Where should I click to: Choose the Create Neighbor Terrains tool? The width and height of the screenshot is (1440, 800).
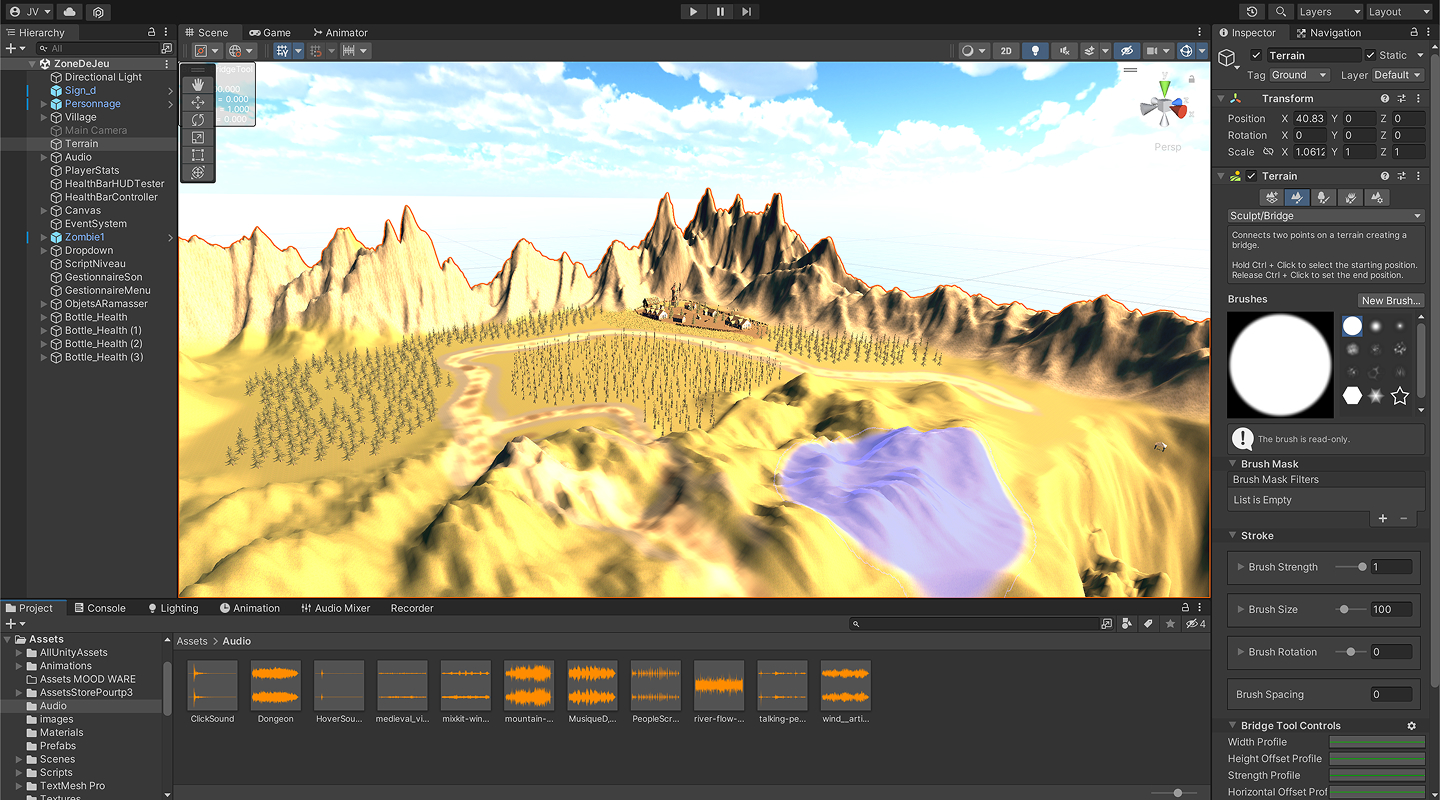click(x=1271, y=198)
